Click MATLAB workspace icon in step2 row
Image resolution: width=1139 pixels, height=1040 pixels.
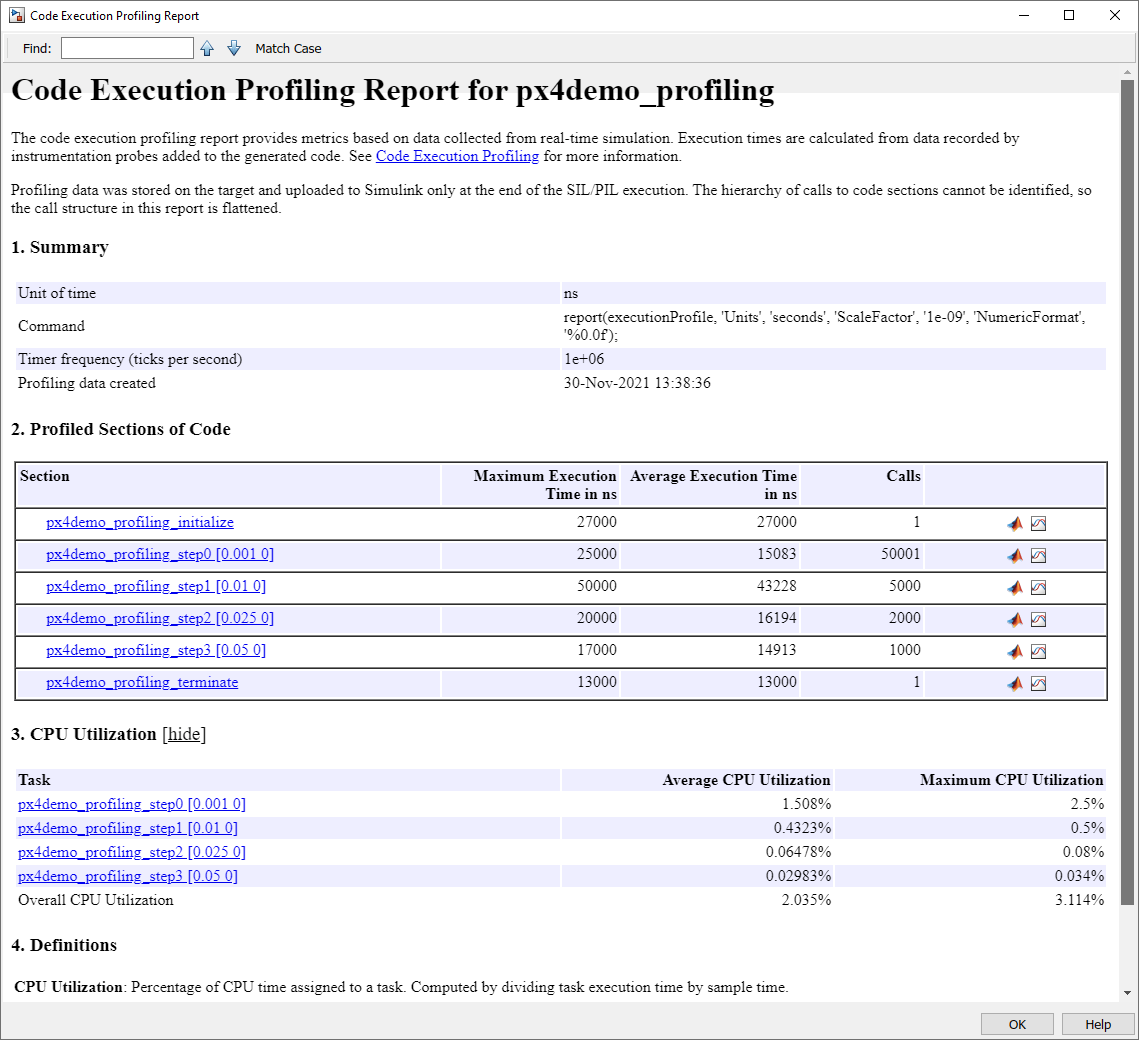click(1015, 619)
